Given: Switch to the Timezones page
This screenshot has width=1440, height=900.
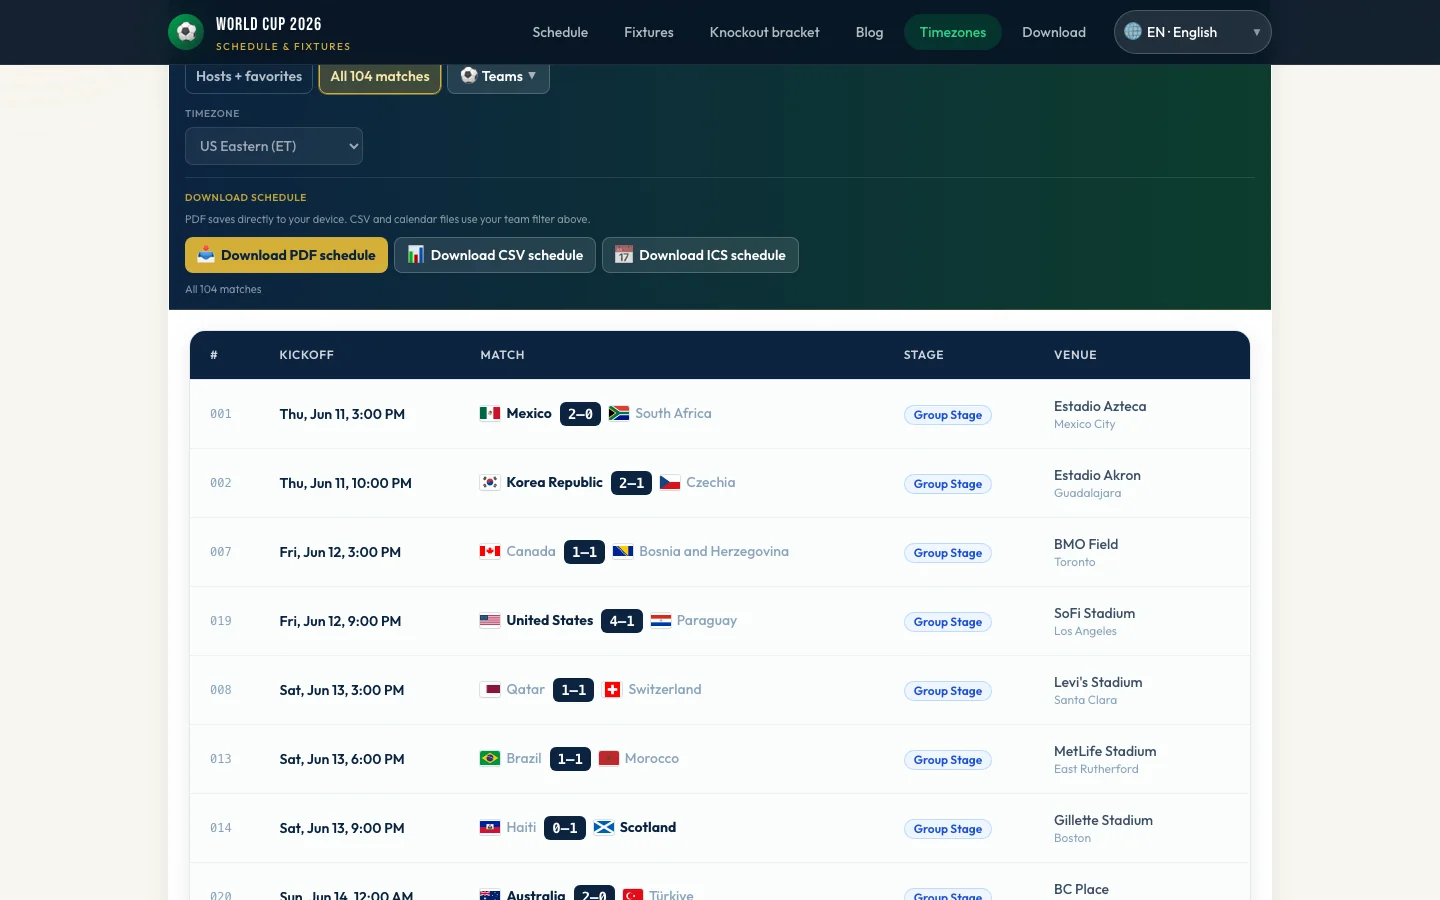Looking at the screenshot, I should pyautogui.click(x=953, y=32).
